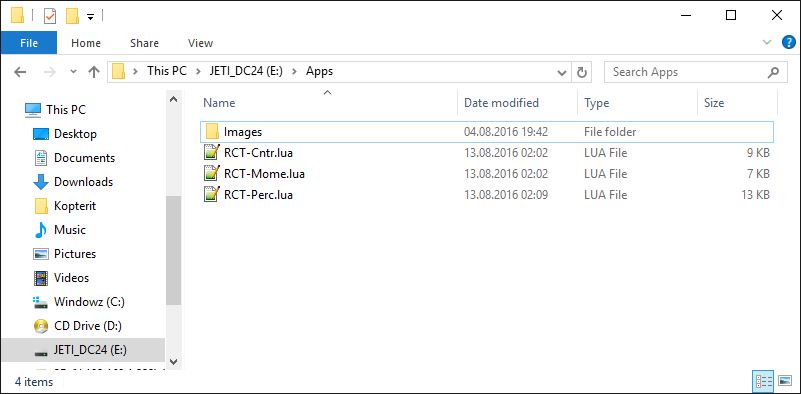Image resolution: width=801 pixels, height=394 pixels.
Task: Click the navigation pane scroll down arrow
Action: tap(173, 361)
